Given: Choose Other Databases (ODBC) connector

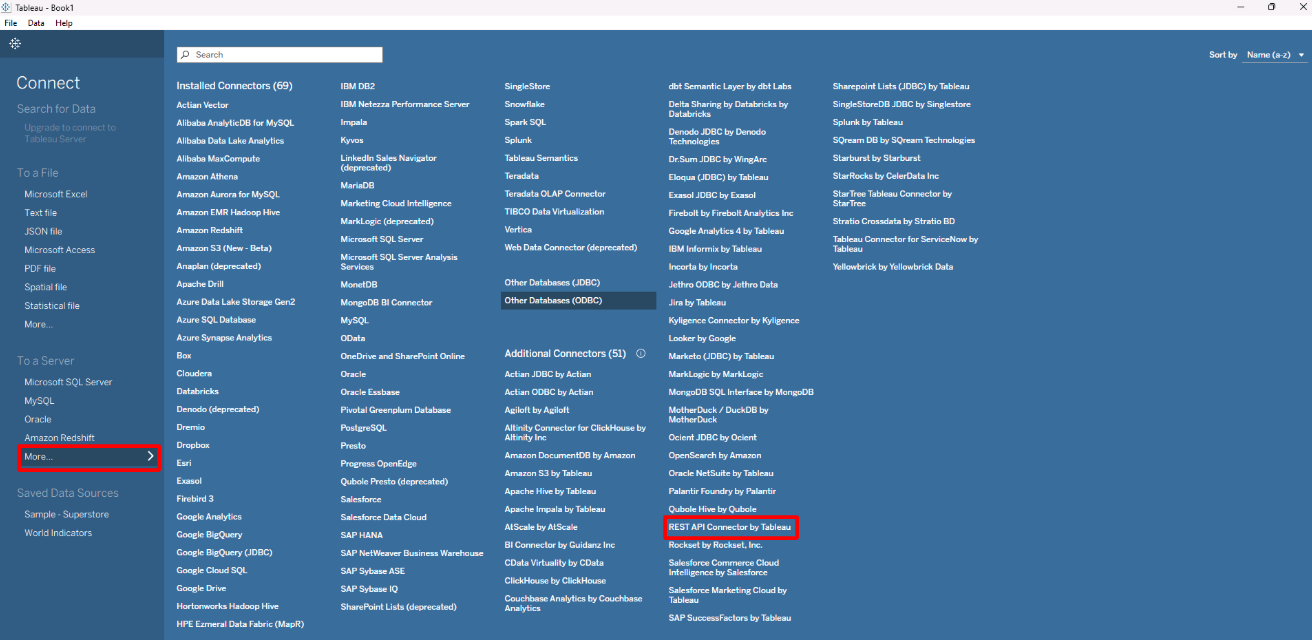Looking at the screenshot, I should (553, 300).
